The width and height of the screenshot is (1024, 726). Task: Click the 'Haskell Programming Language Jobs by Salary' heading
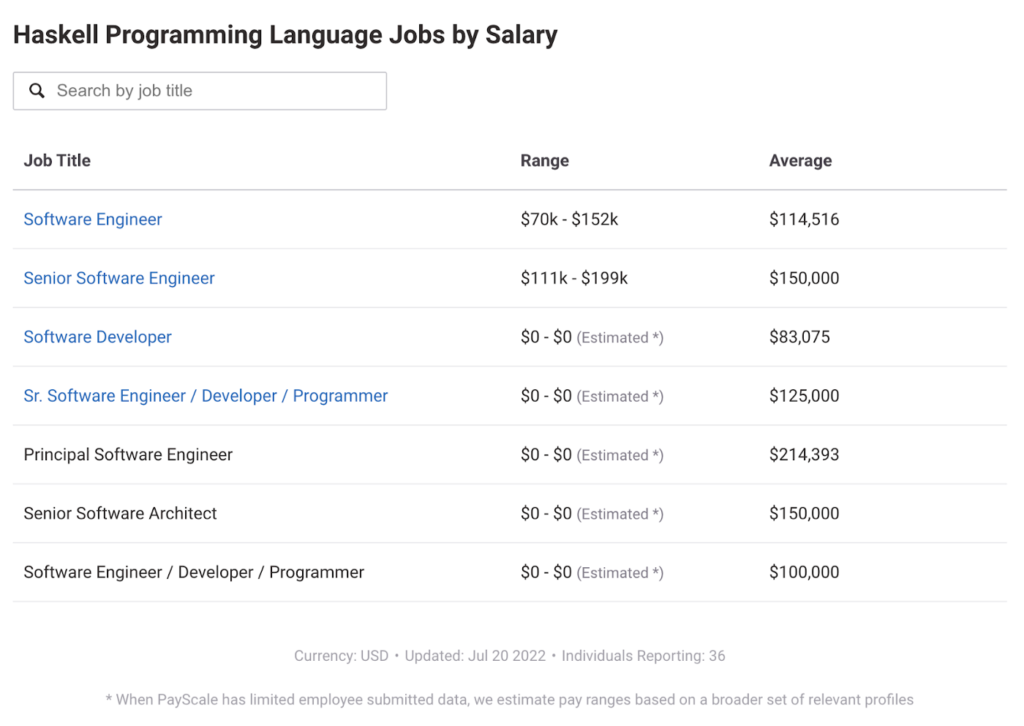(285, 35)
